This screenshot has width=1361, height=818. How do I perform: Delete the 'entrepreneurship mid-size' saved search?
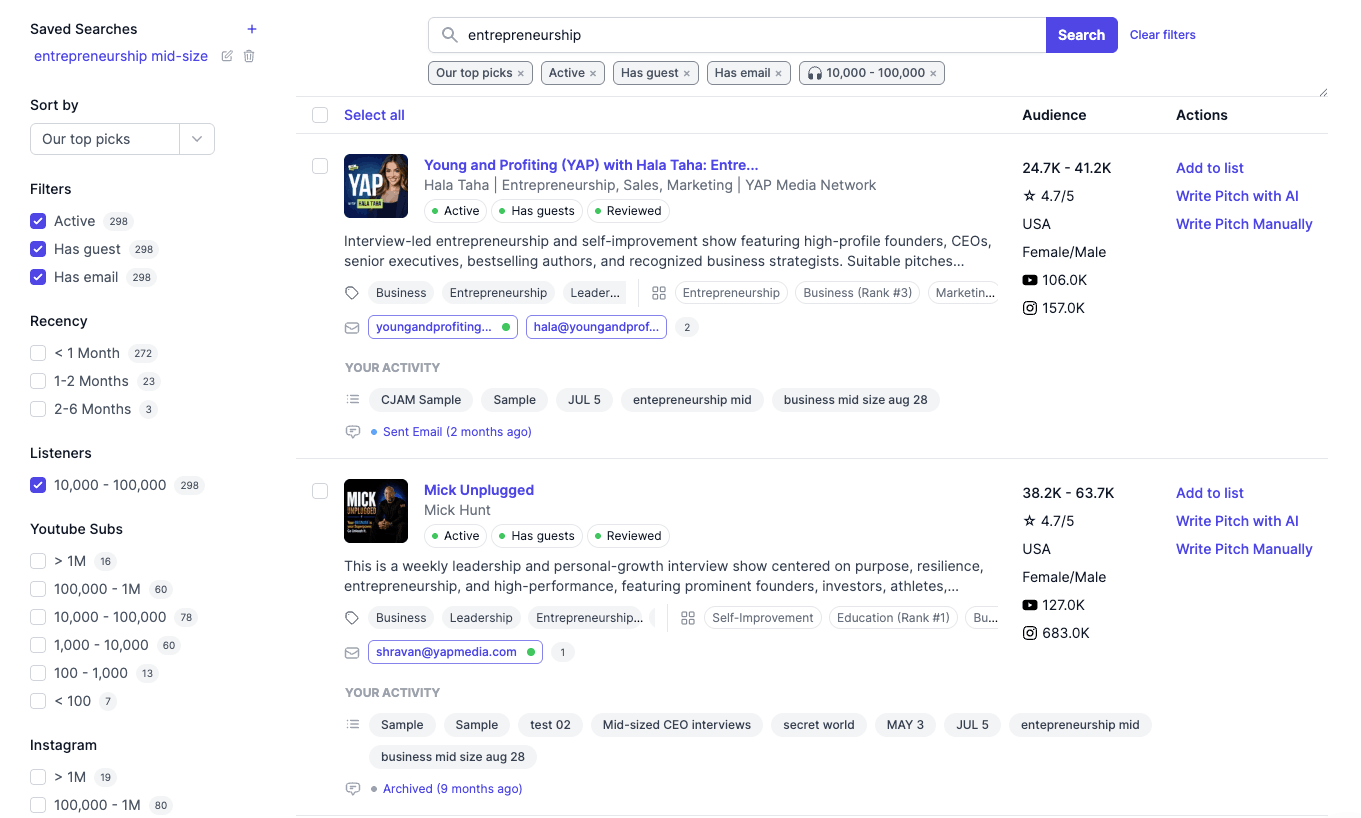tap(249, 56)
